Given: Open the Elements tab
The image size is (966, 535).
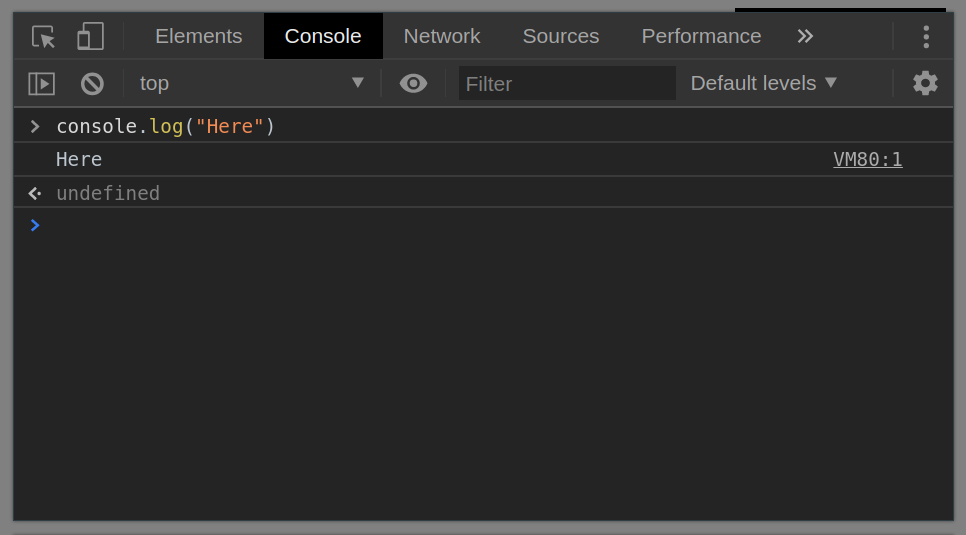Looking at the screenshot, I should (198, 36).
